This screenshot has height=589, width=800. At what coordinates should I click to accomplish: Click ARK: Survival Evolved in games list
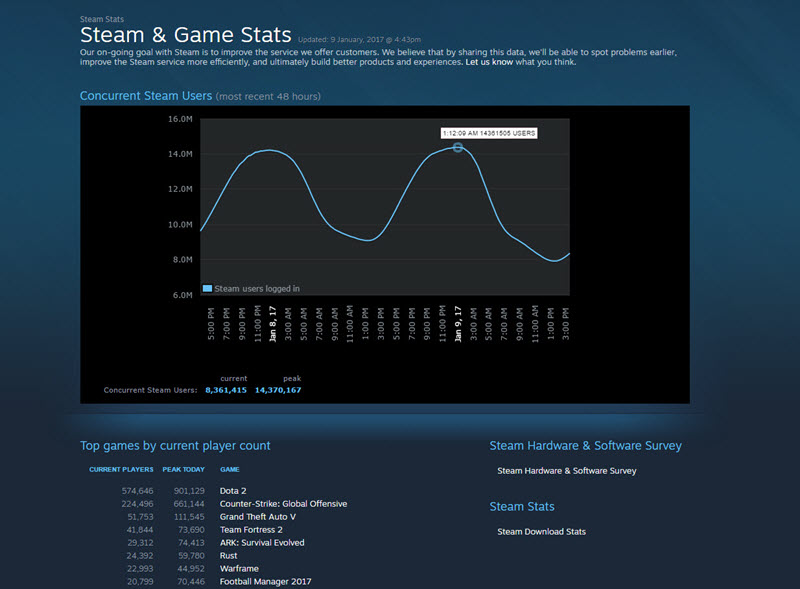tap(262, 543)
